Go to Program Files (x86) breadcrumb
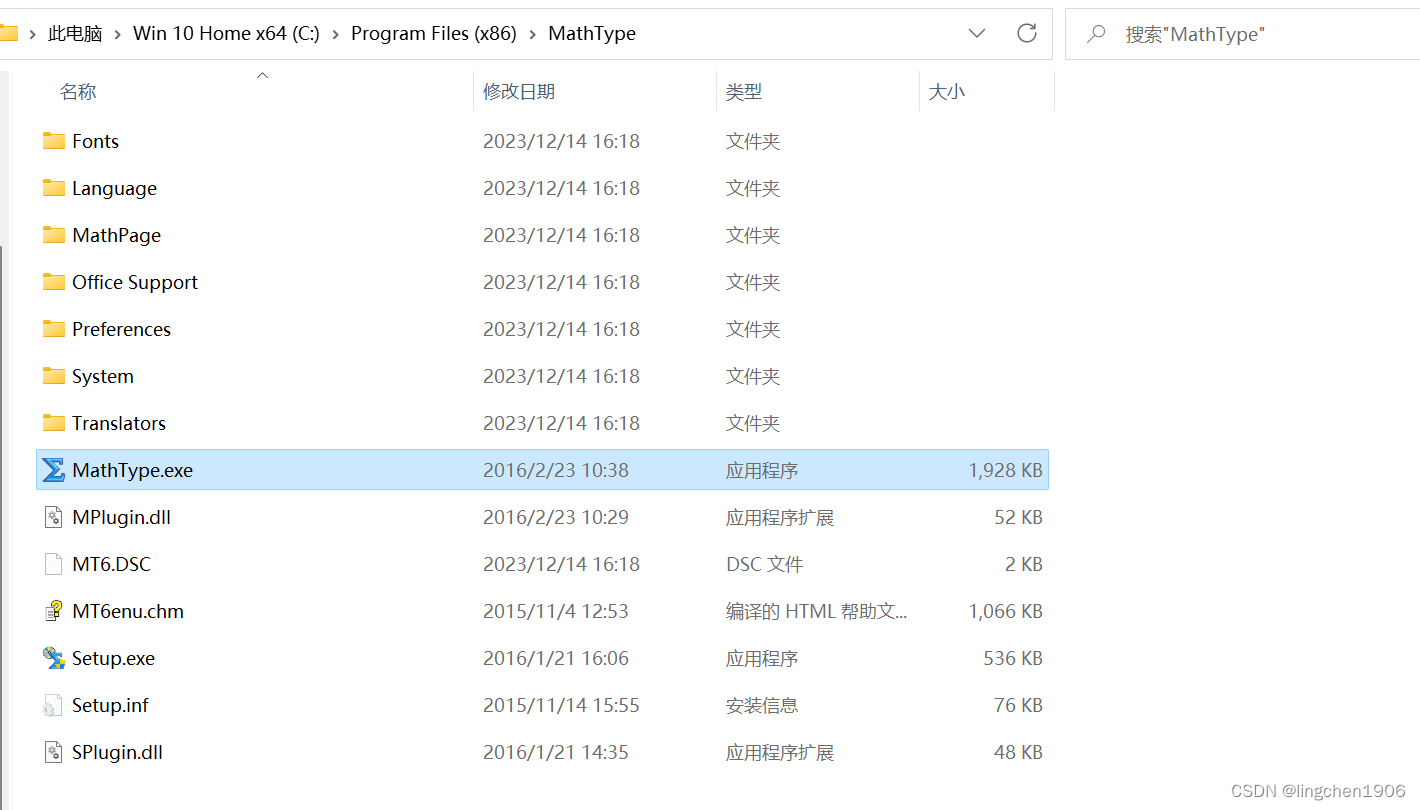Viewport: 1420px width, 810px height. point(434,34)
